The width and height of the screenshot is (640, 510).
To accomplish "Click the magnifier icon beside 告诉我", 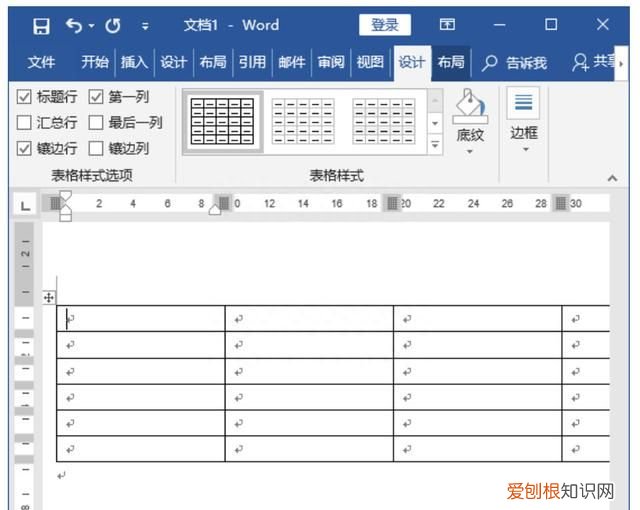I will pyautogui.click(x=489, y=63).
